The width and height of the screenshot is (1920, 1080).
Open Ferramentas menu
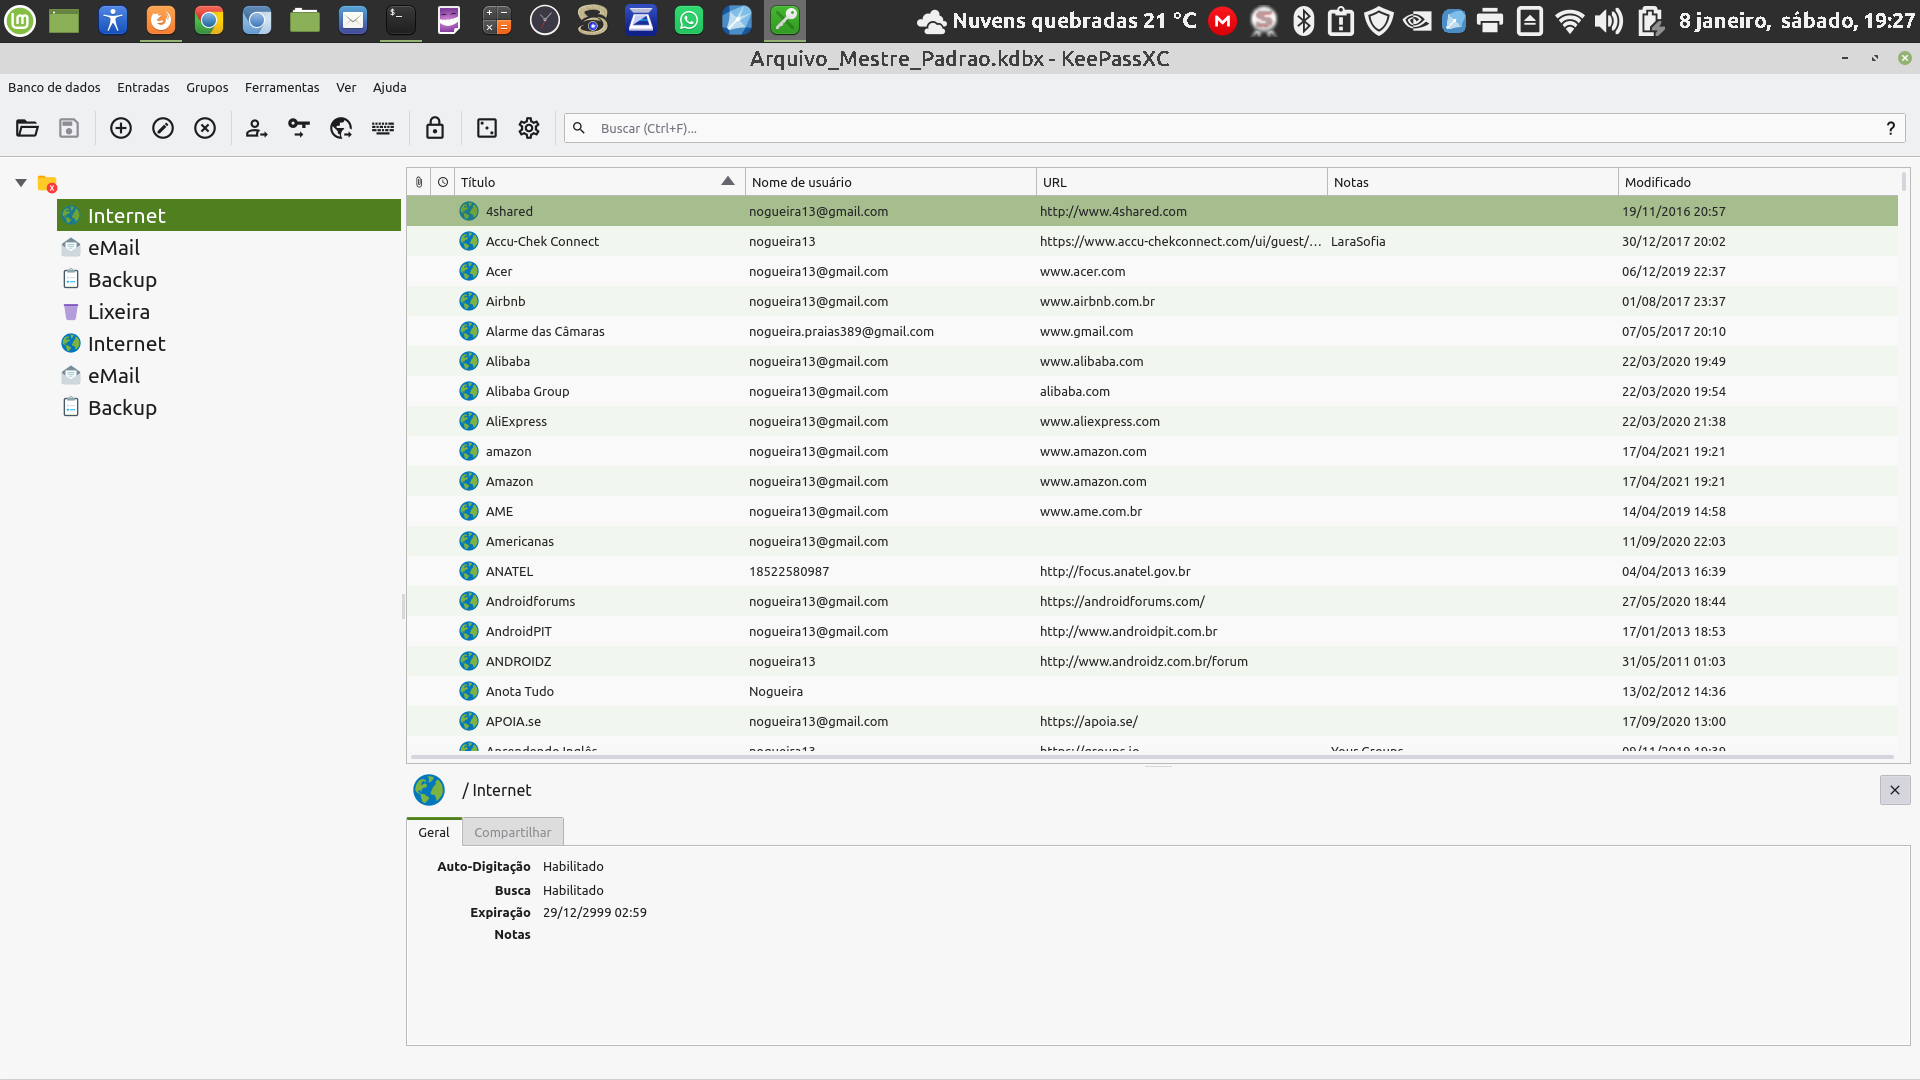[x=282, y=87]
